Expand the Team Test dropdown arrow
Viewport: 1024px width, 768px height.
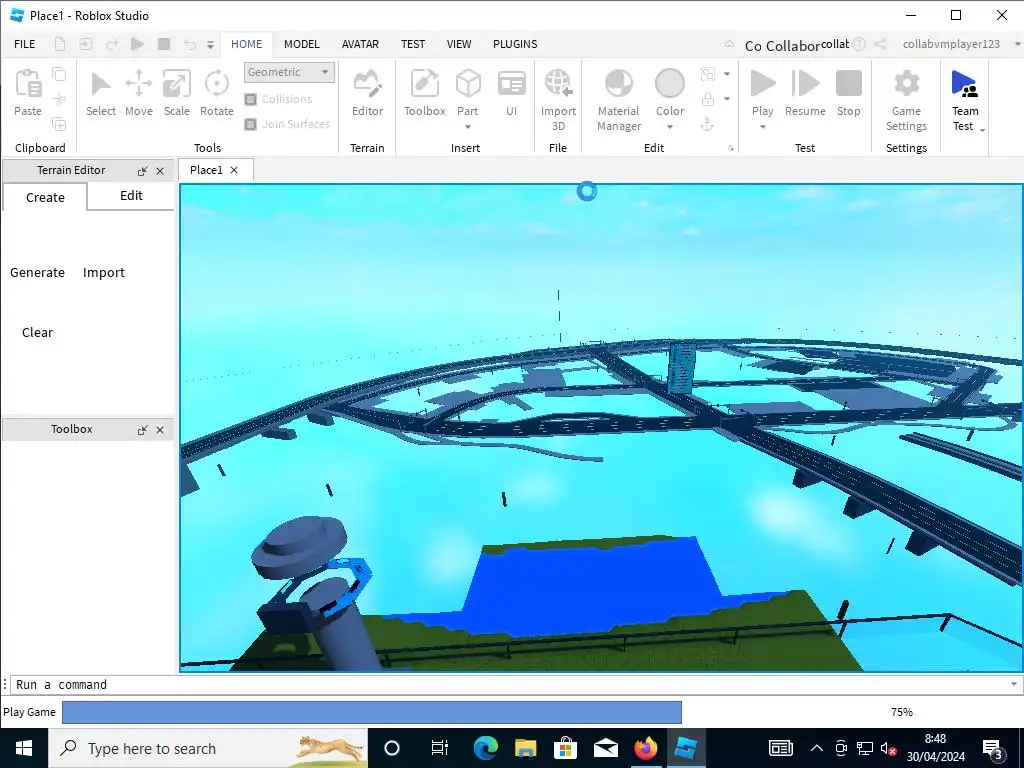click(982, 130)
